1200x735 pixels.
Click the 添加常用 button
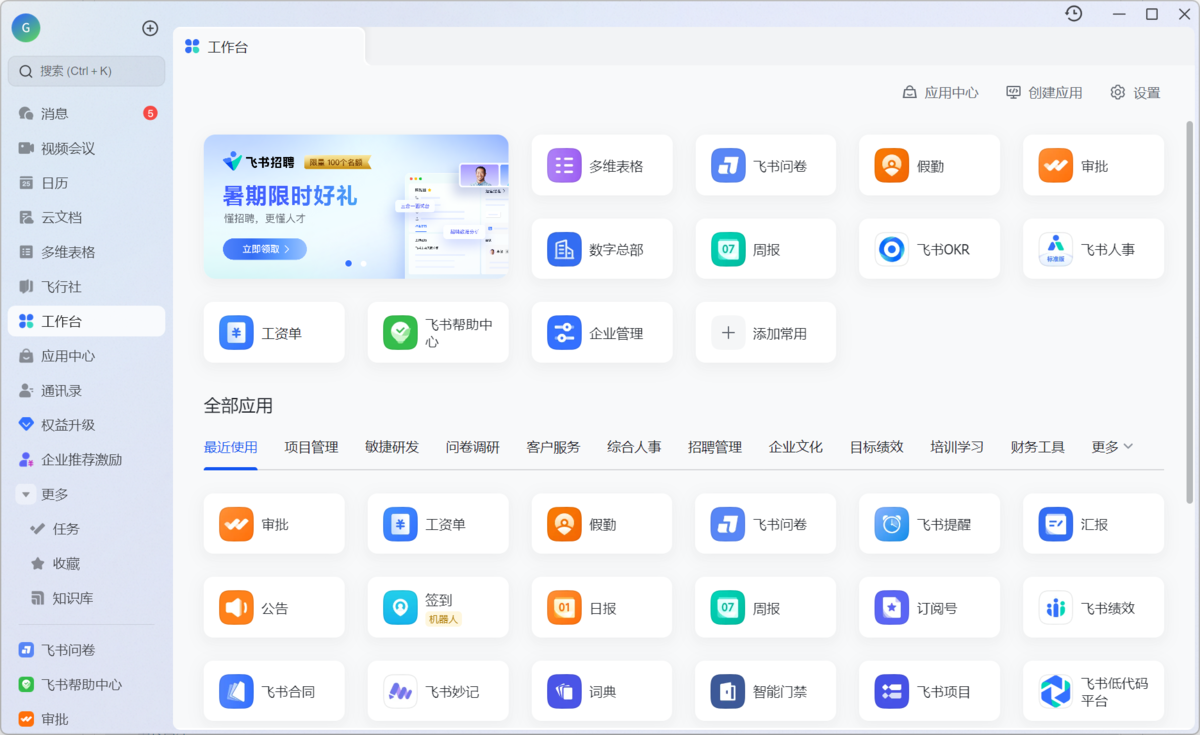766,333
